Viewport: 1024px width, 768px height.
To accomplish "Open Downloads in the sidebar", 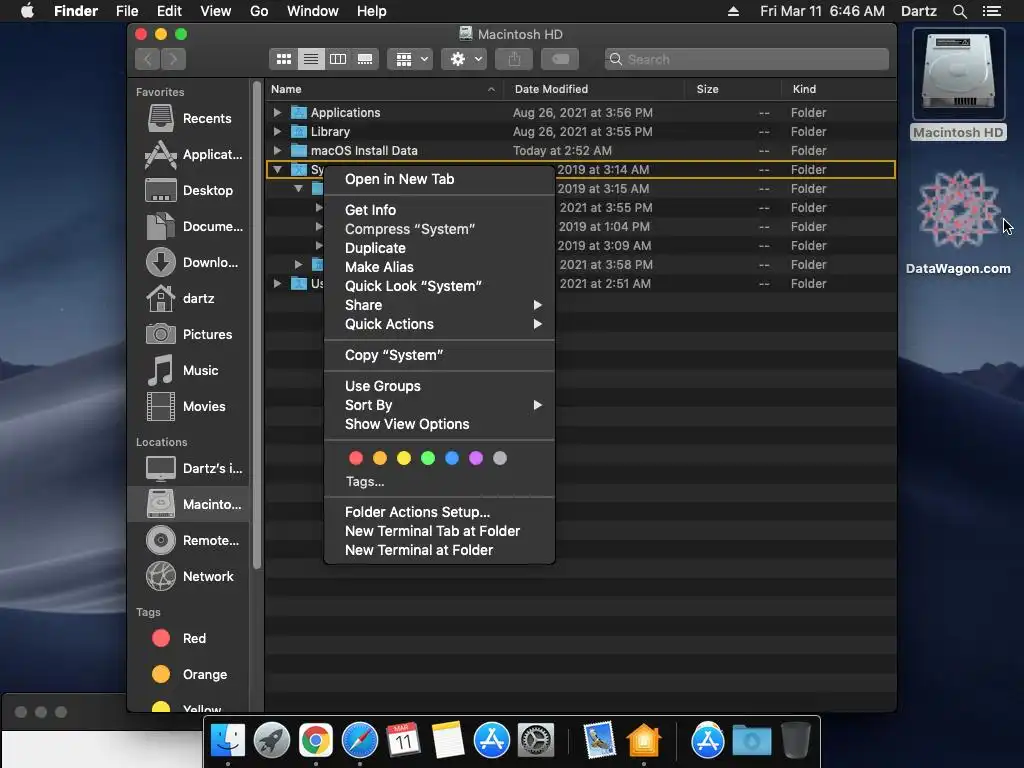I will point(189,262).
